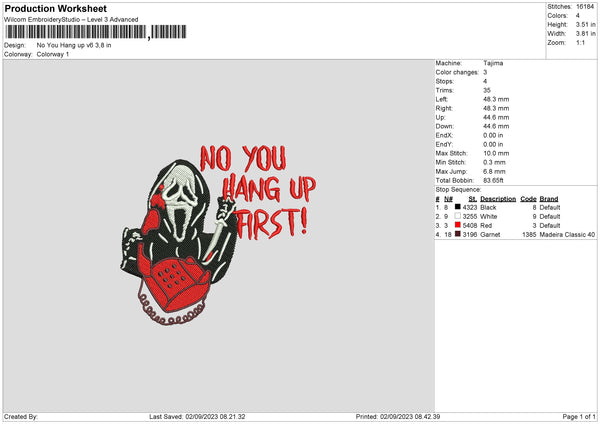The height and width of the screenshot is (424, 600).
Task: Click the Width value 3.81 in
Action: (585, 34)
